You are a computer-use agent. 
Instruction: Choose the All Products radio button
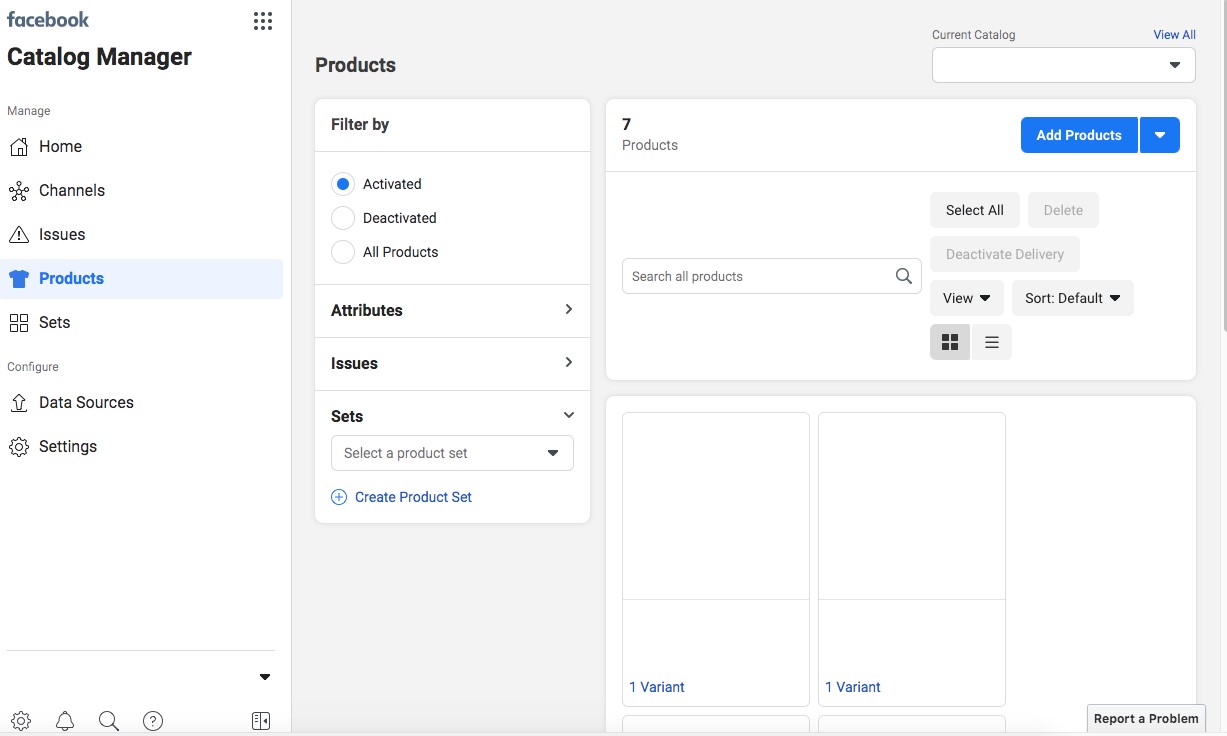pyautogui.click(x=343, y=252)
